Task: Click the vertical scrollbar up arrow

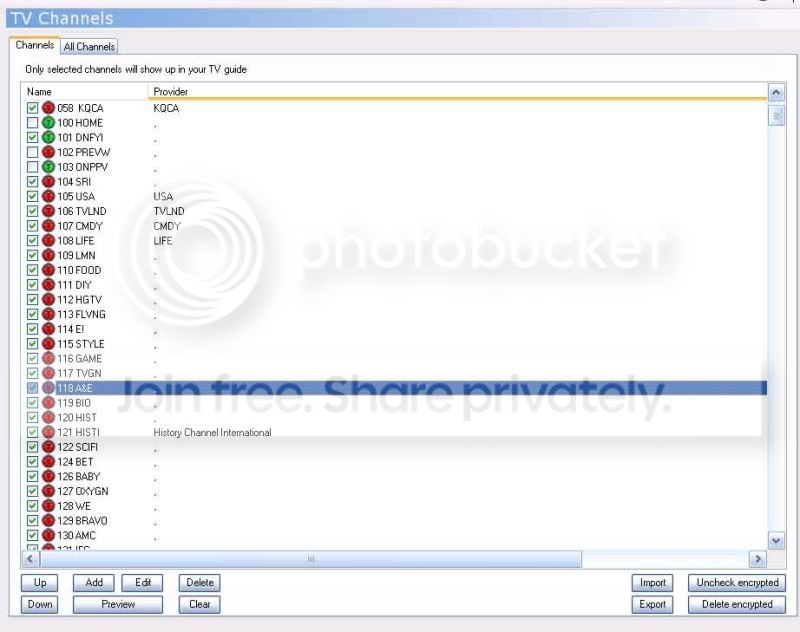Action: [x=776, y=93]
